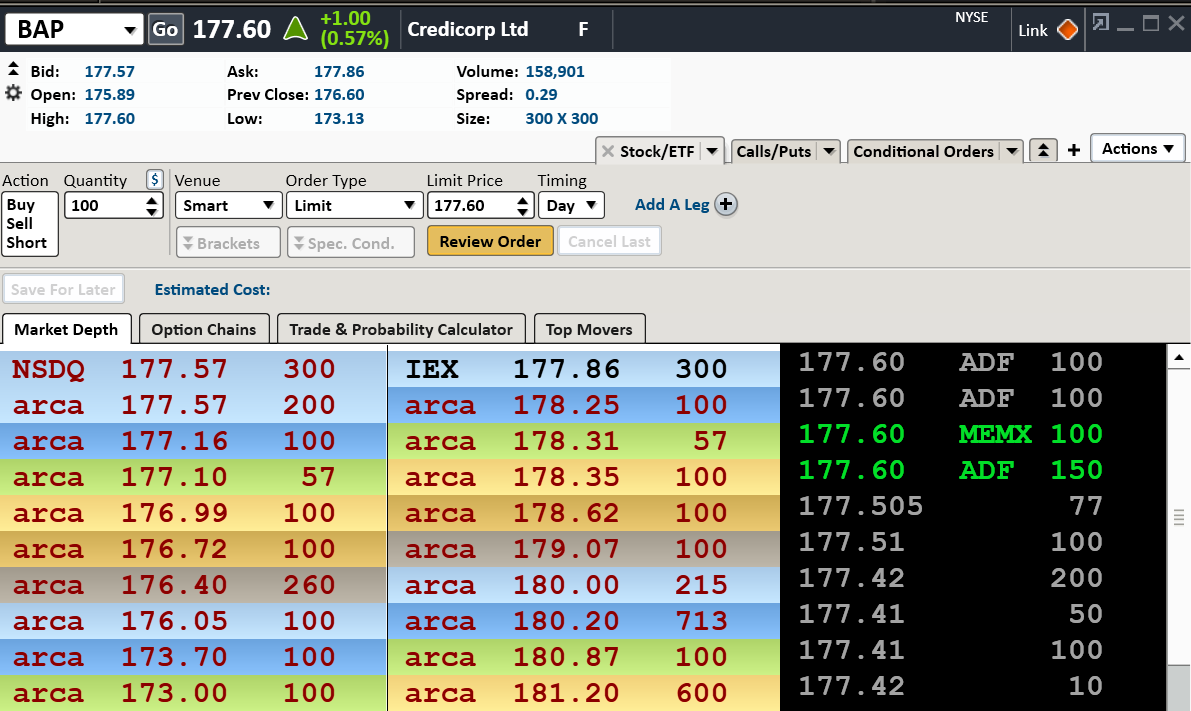Click the arca 181.20 ask row
The image size is (1191, 711).
tap(583, 693)
